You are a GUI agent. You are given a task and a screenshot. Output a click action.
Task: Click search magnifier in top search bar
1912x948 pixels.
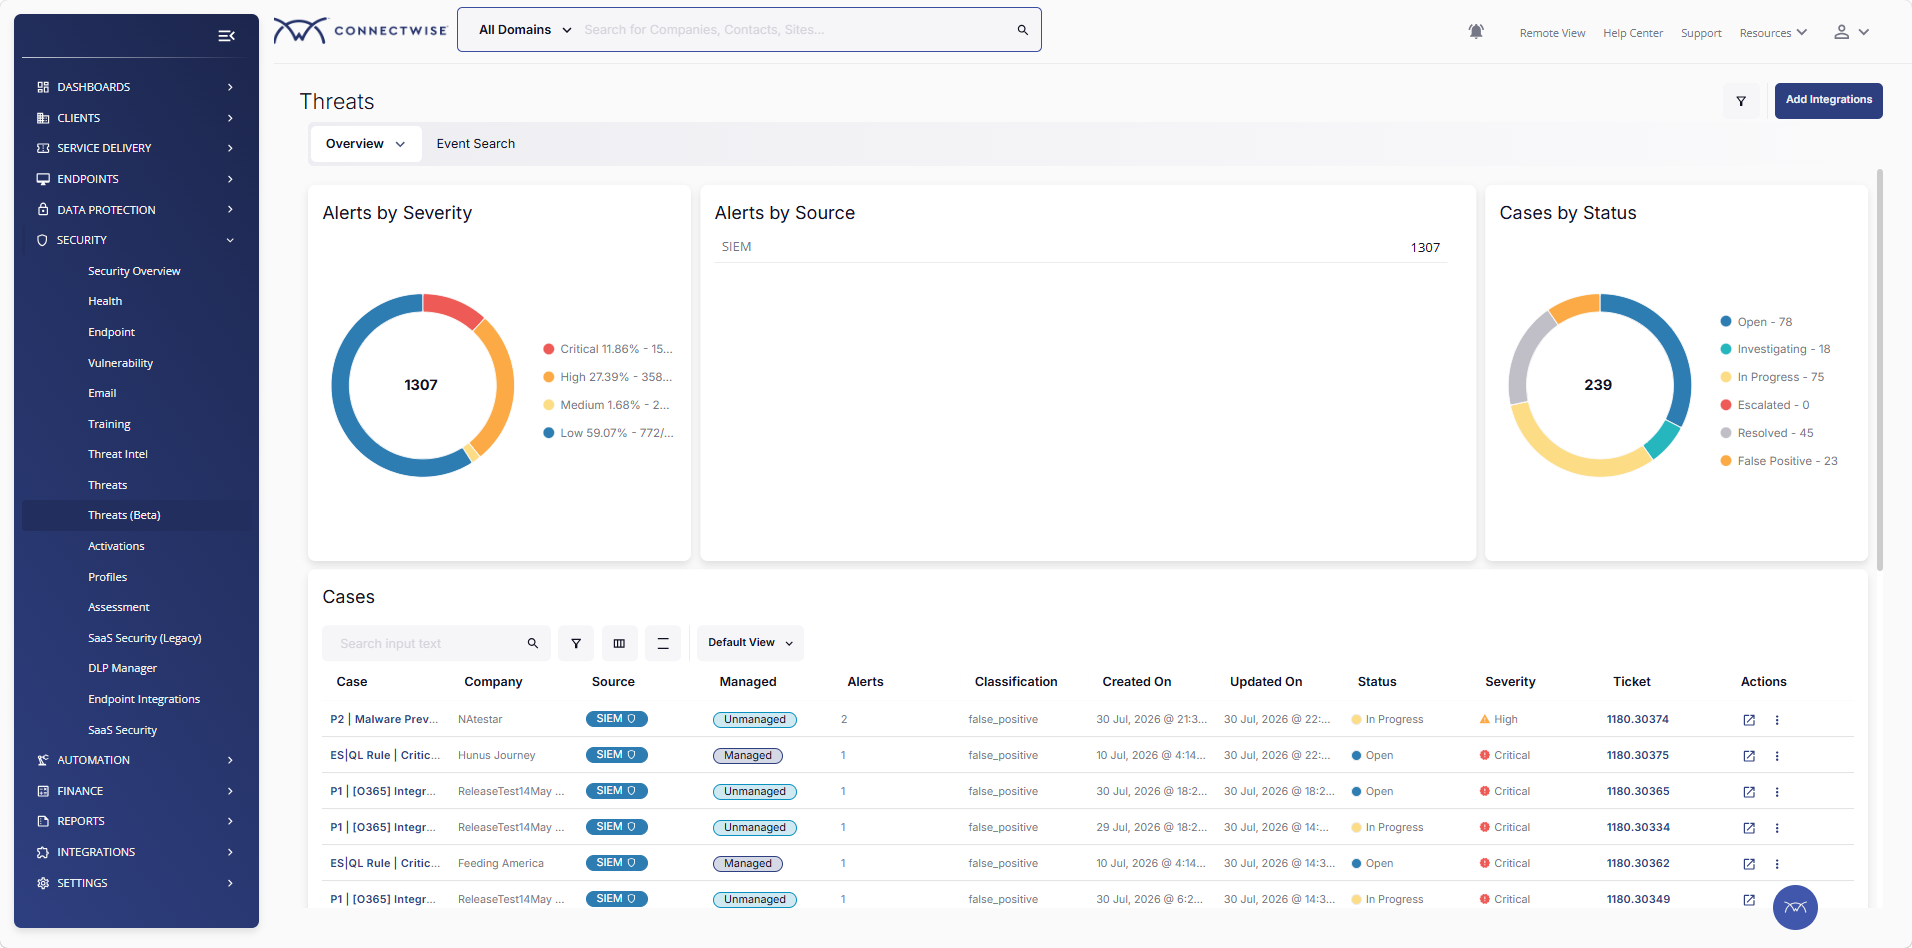coord(1023,30)
